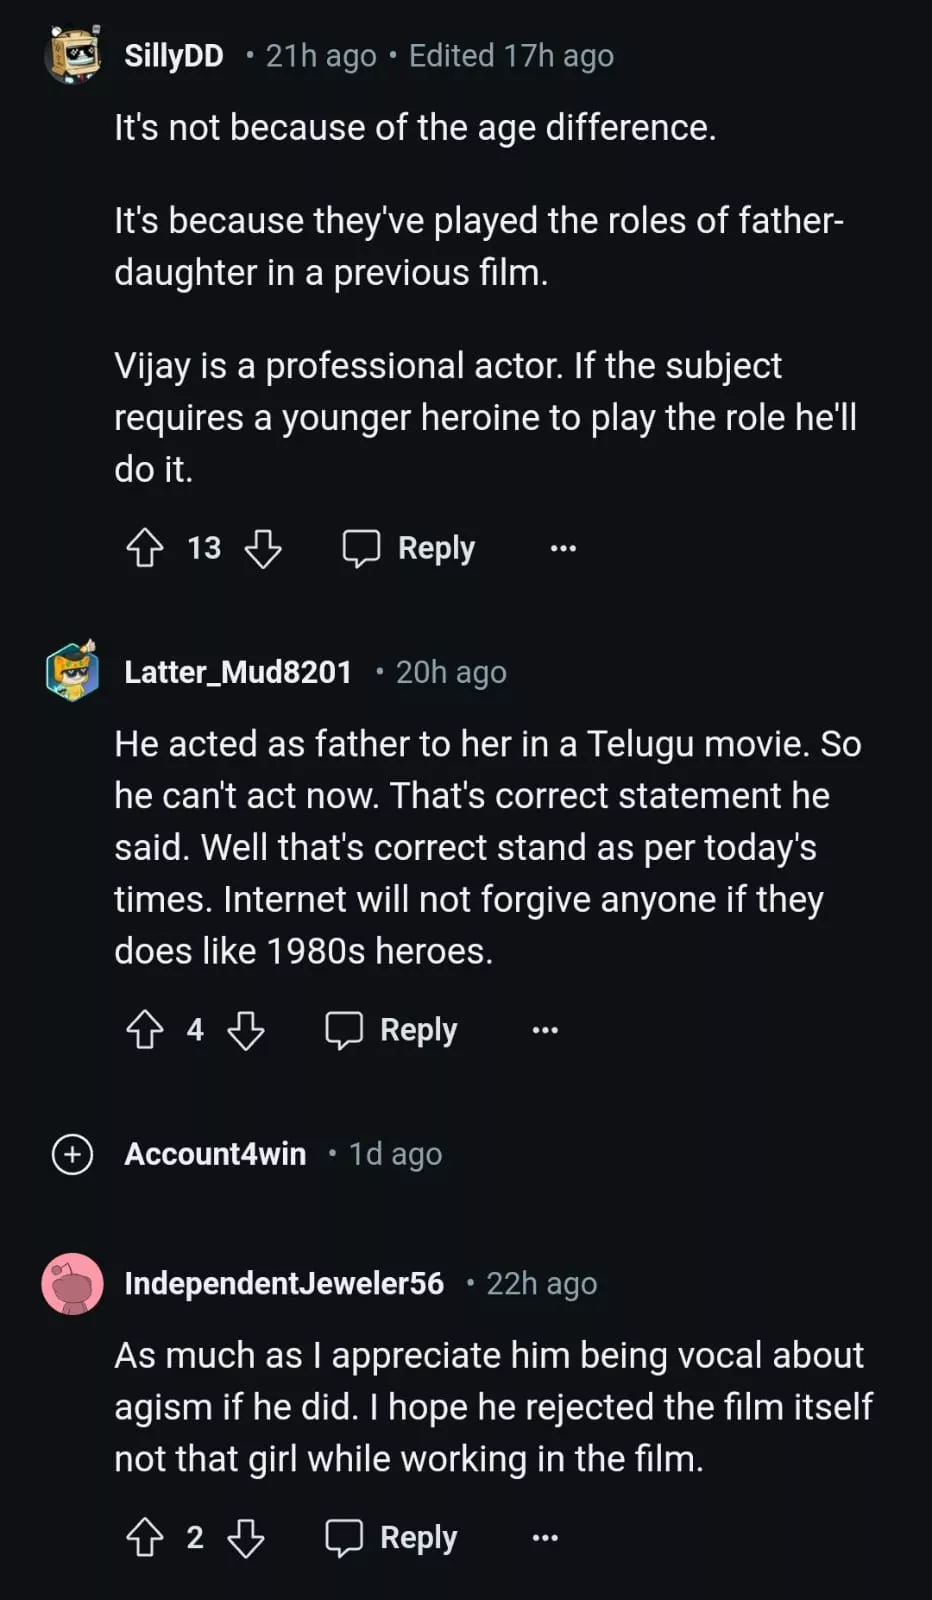The width and height of the screenshot is (932, 1600).
Task: Reply to Latter_Mud8201's comment
Action: pos(392,1030)
